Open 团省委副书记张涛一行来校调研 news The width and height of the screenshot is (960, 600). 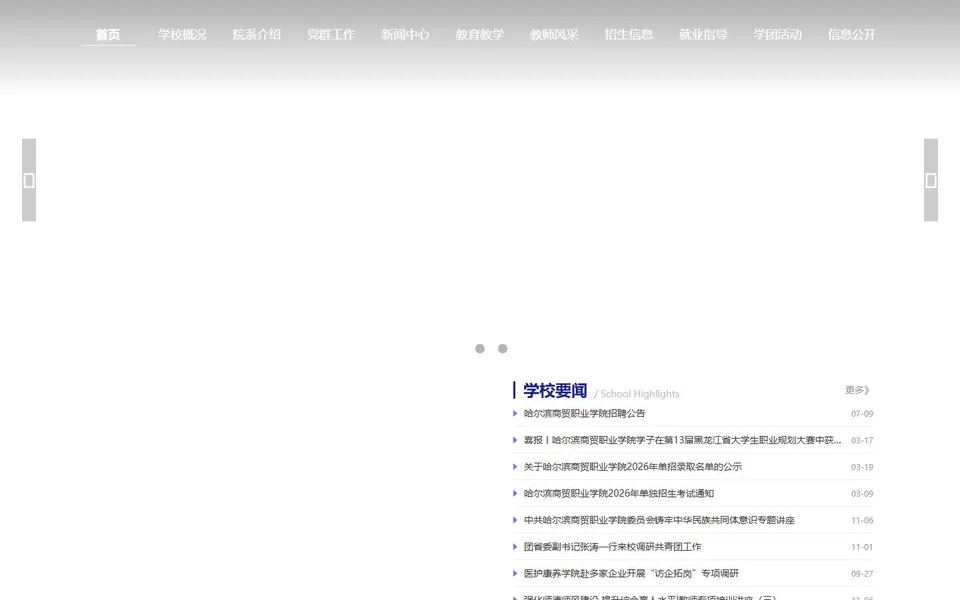point(612,547)
